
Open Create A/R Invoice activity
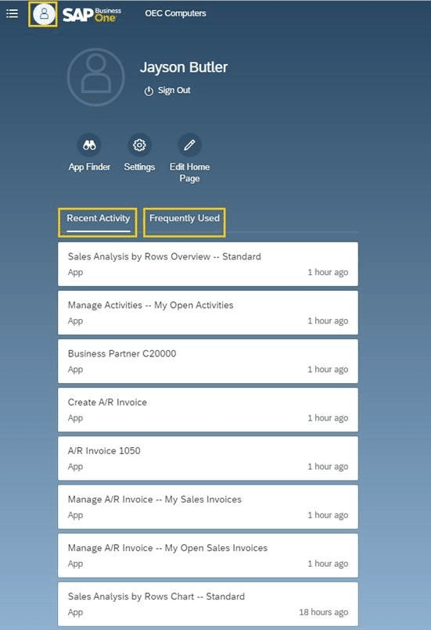[x=208, y=410]
